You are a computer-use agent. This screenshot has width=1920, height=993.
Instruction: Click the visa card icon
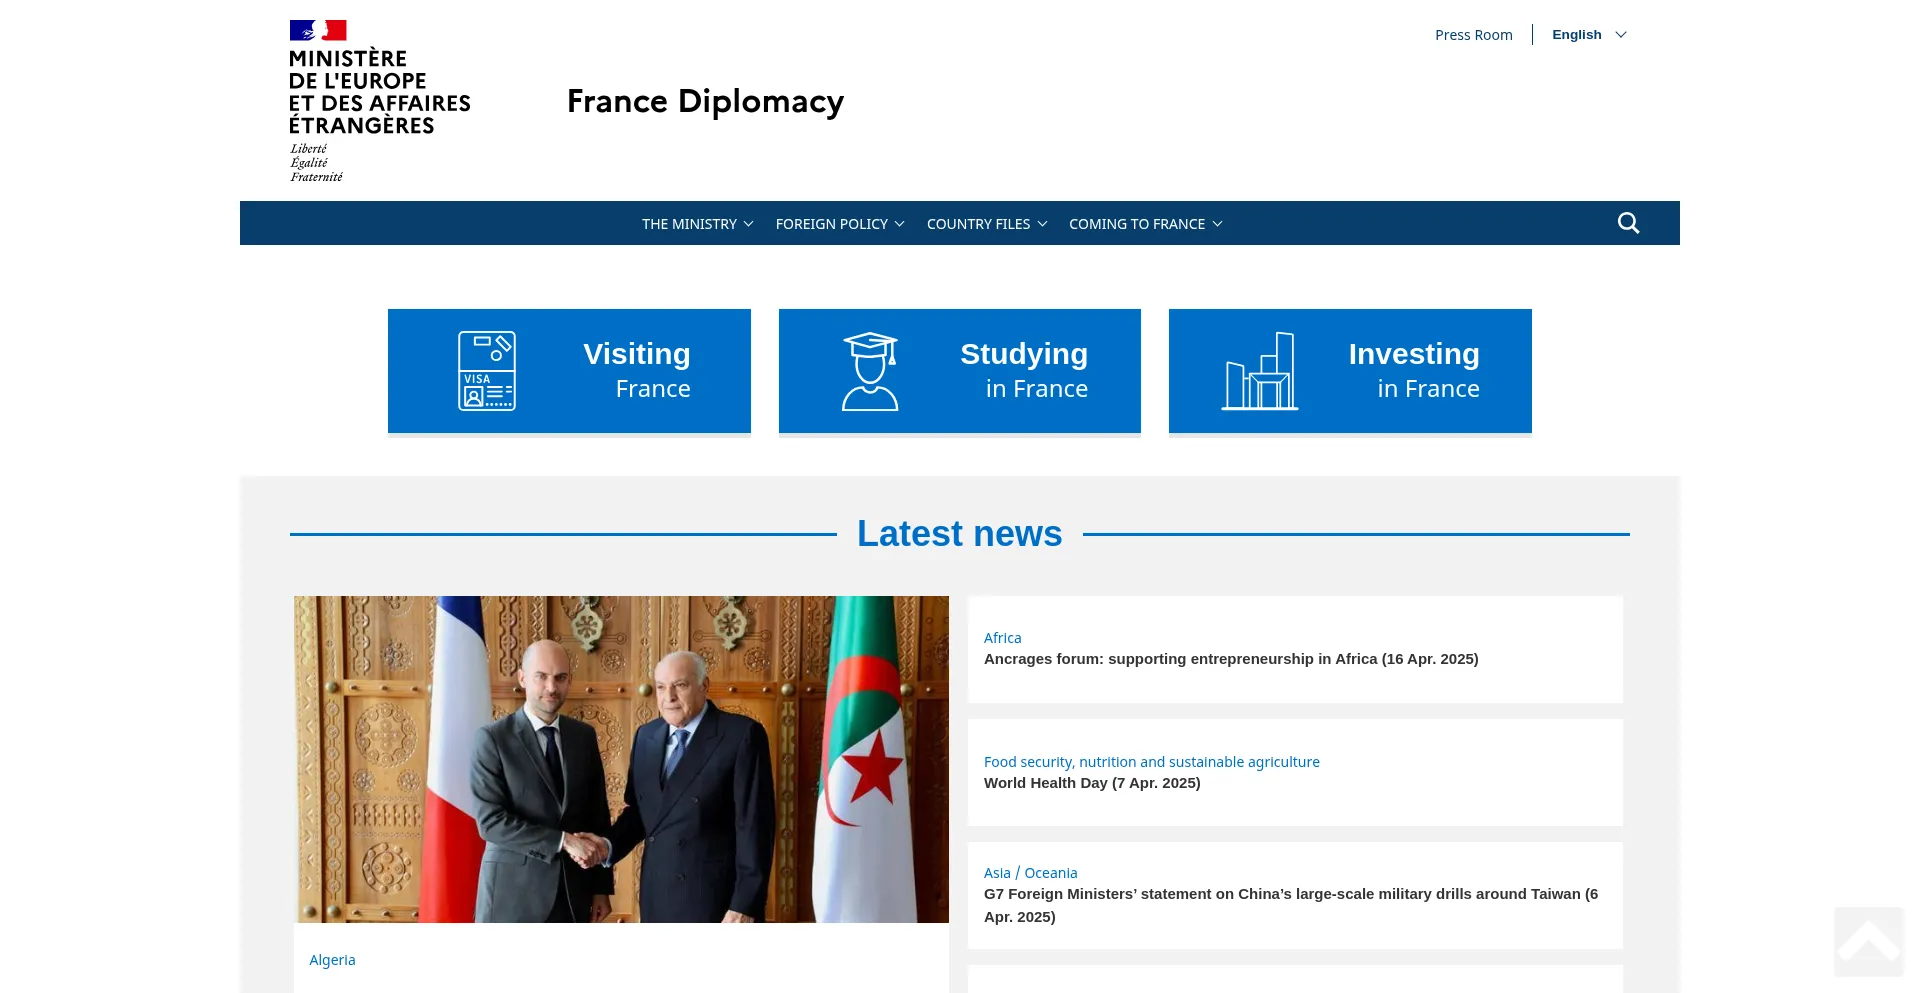click(487, 371)
